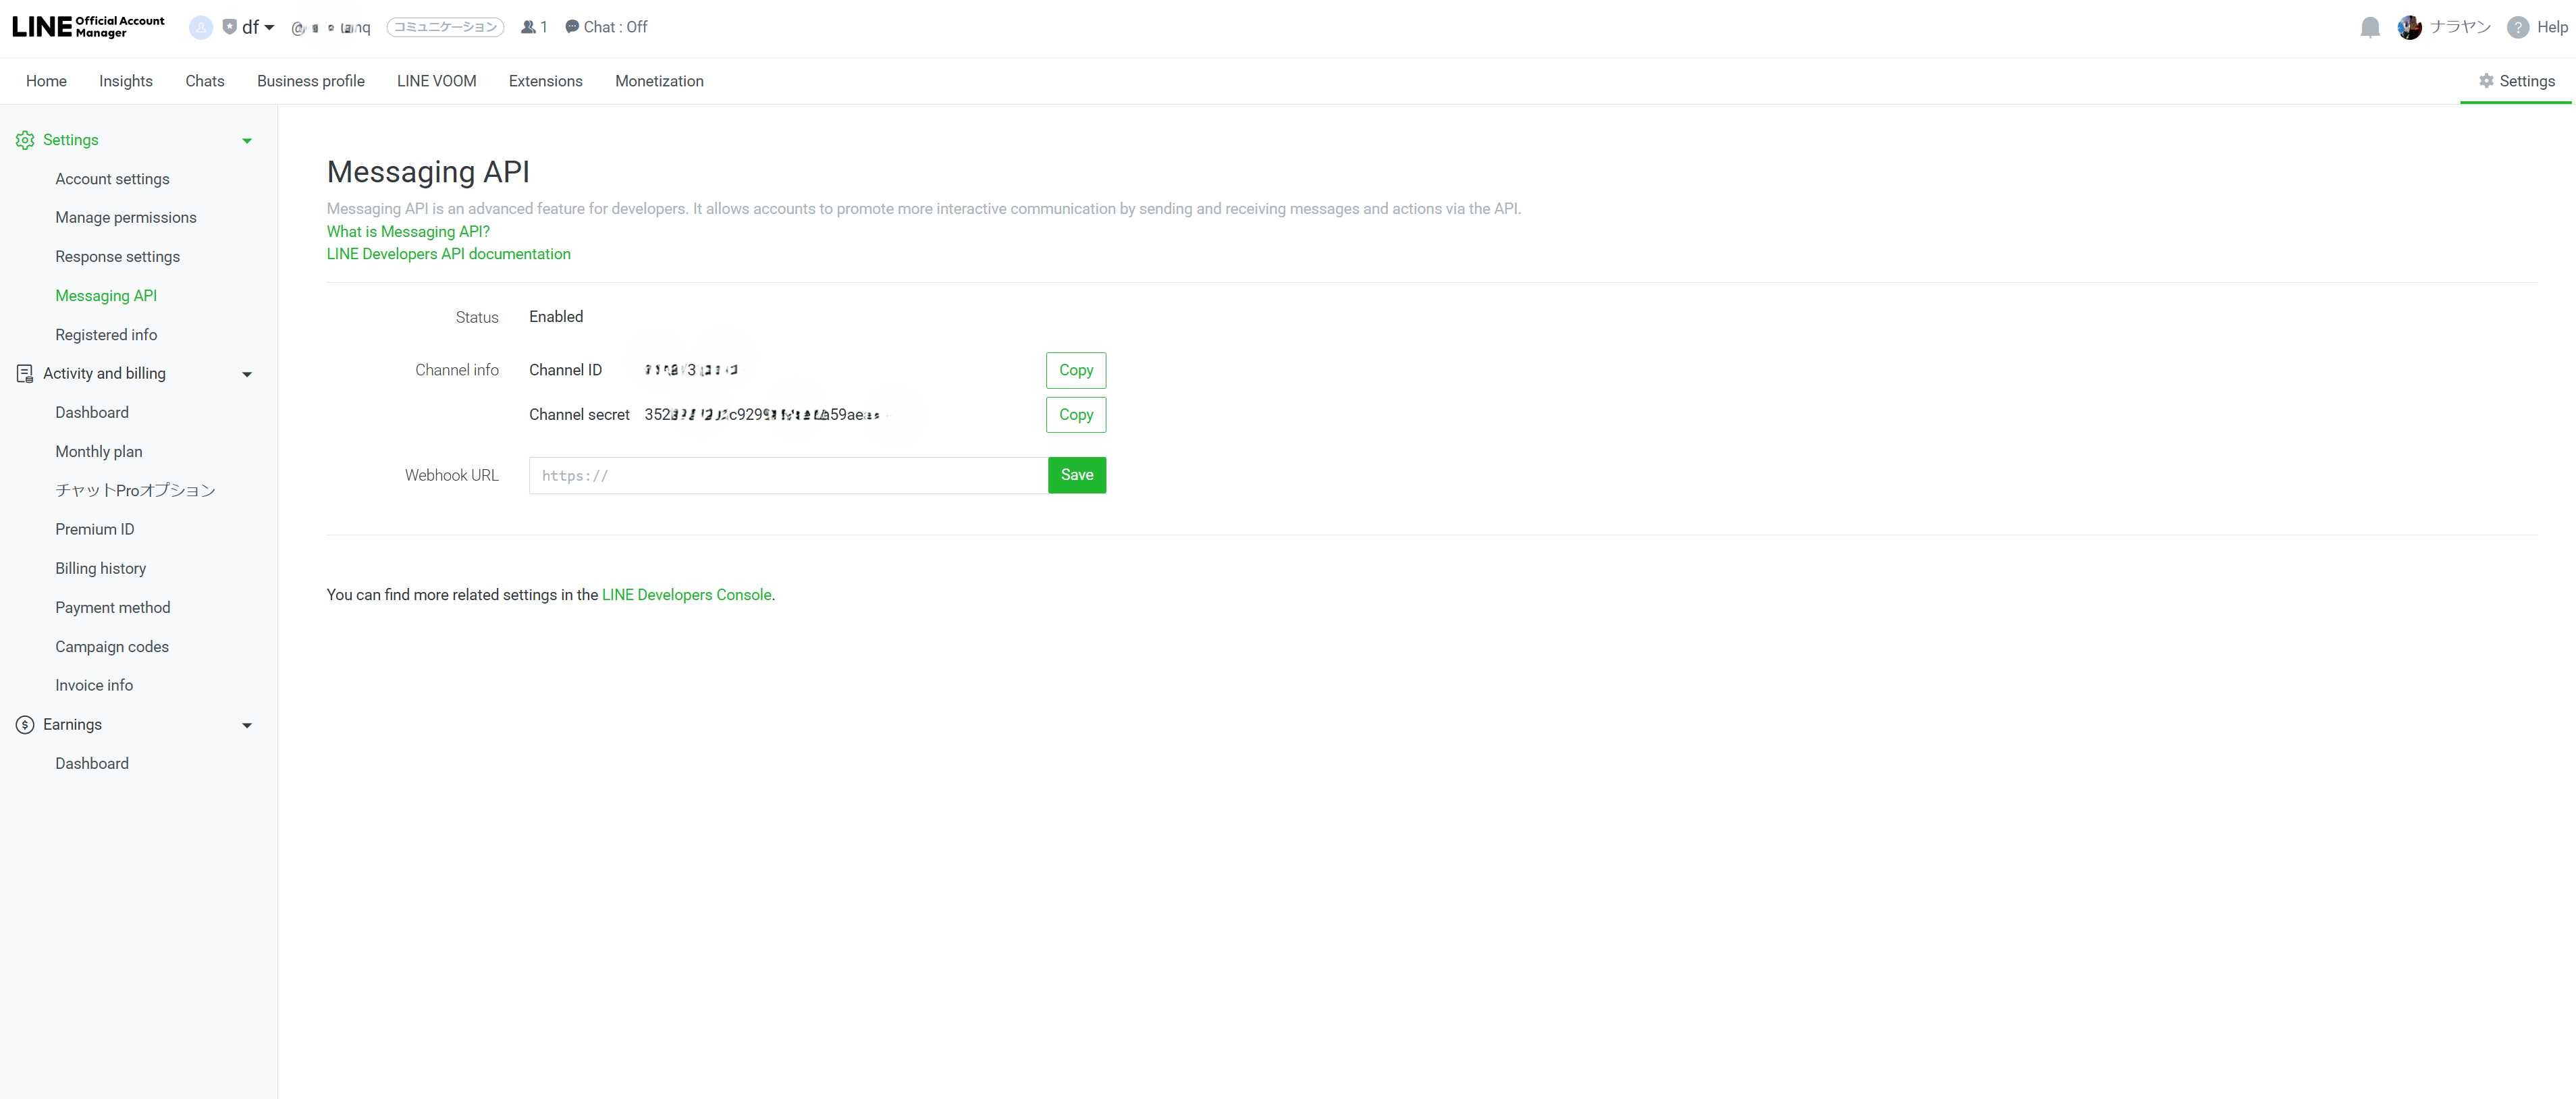Open the df account switcher dropdown
This screenshot has width=2576, height=1099.
click(x=257, y=28)
